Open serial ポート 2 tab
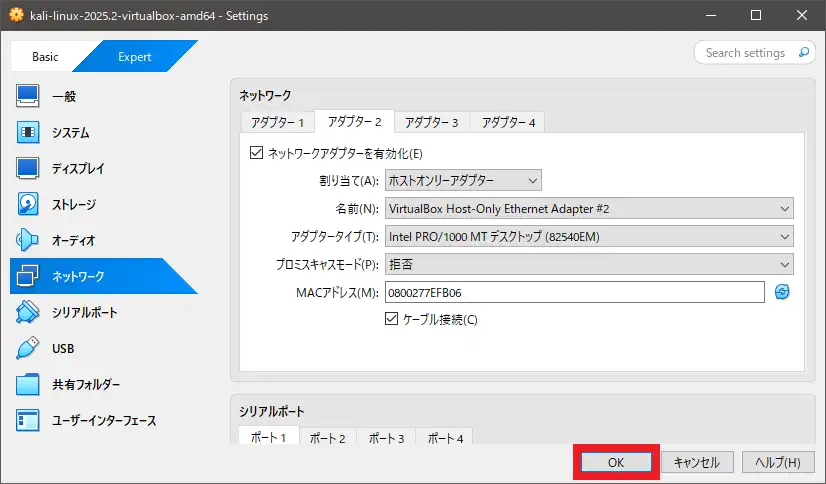This screenshot has width=826, height=484. click(328, 438)
